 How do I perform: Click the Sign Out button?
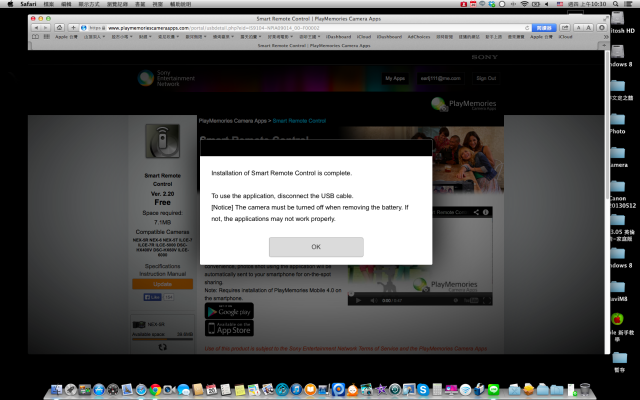tap(486, 78)
